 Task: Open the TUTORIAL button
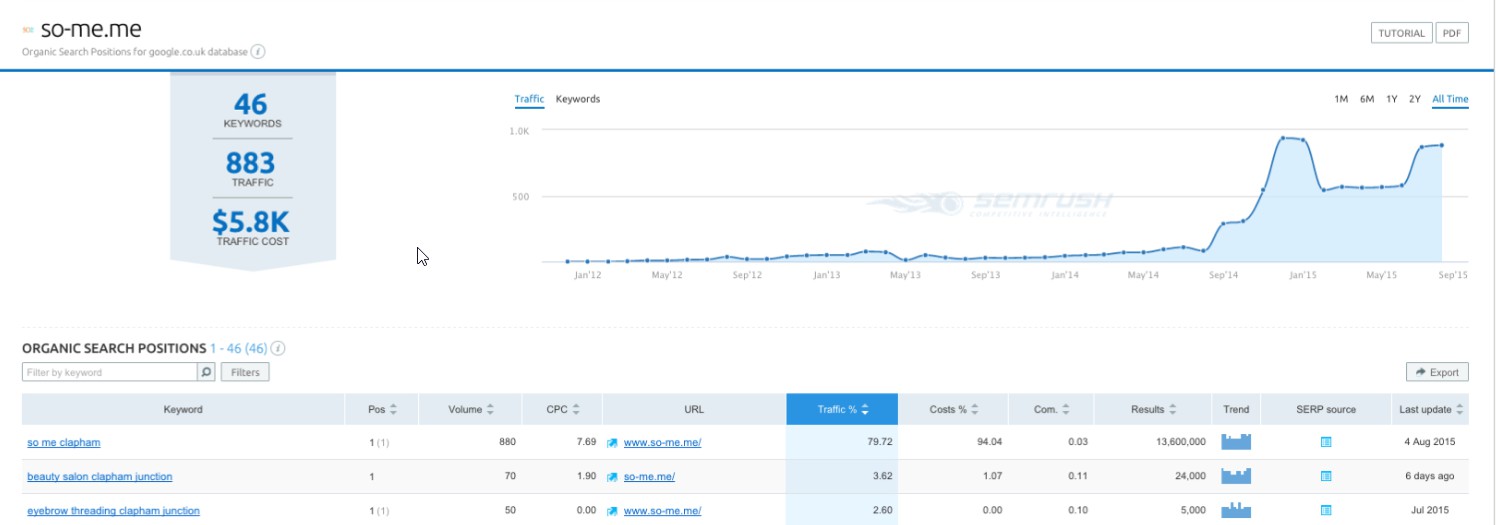[1401, 33]
